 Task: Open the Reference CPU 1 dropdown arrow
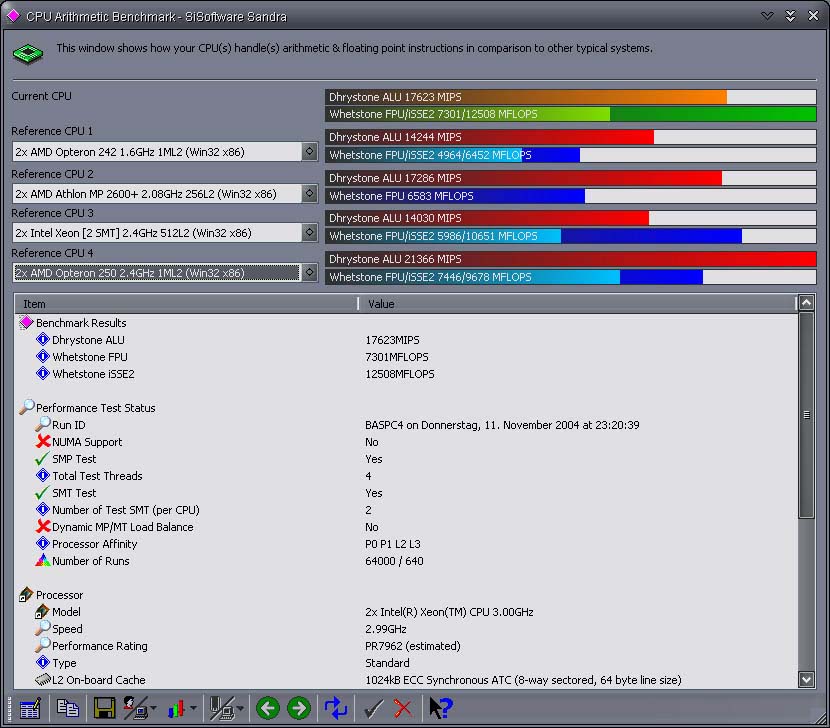tap(310, 151)
